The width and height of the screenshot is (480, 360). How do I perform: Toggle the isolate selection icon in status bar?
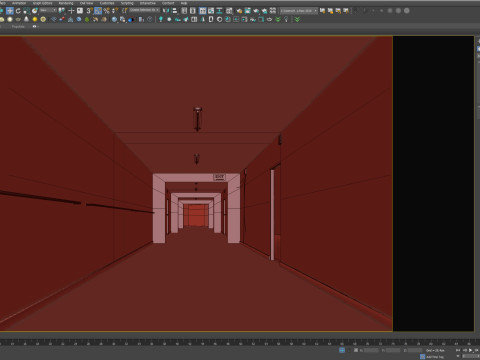tap(342, 350)
